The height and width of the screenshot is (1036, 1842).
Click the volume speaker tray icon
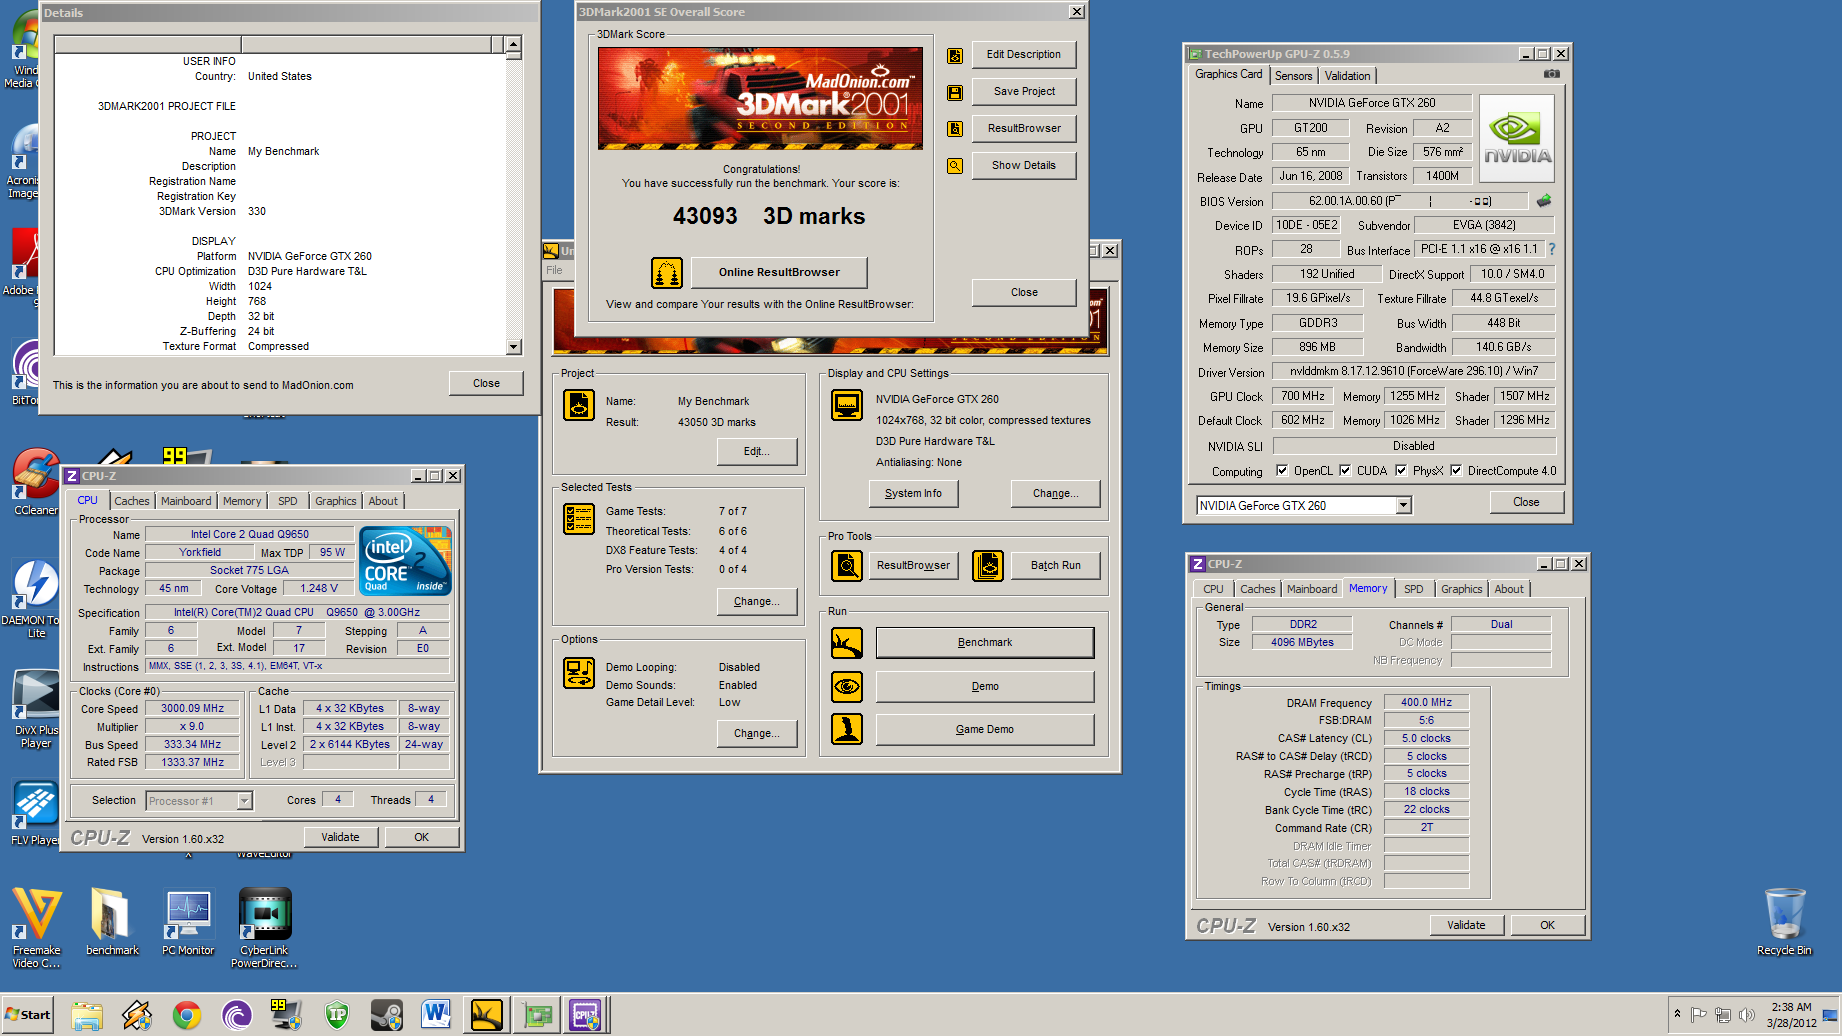[x=1747, y=1015]
